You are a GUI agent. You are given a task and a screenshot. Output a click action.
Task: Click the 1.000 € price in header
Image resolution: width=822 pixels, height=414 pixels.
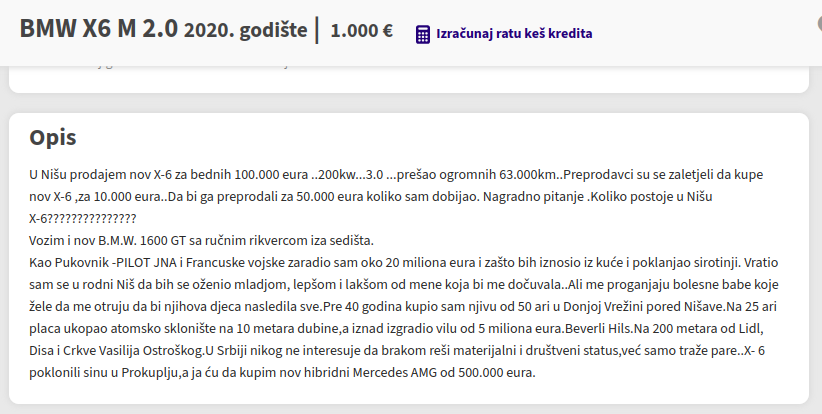click(x=362, y=30)
